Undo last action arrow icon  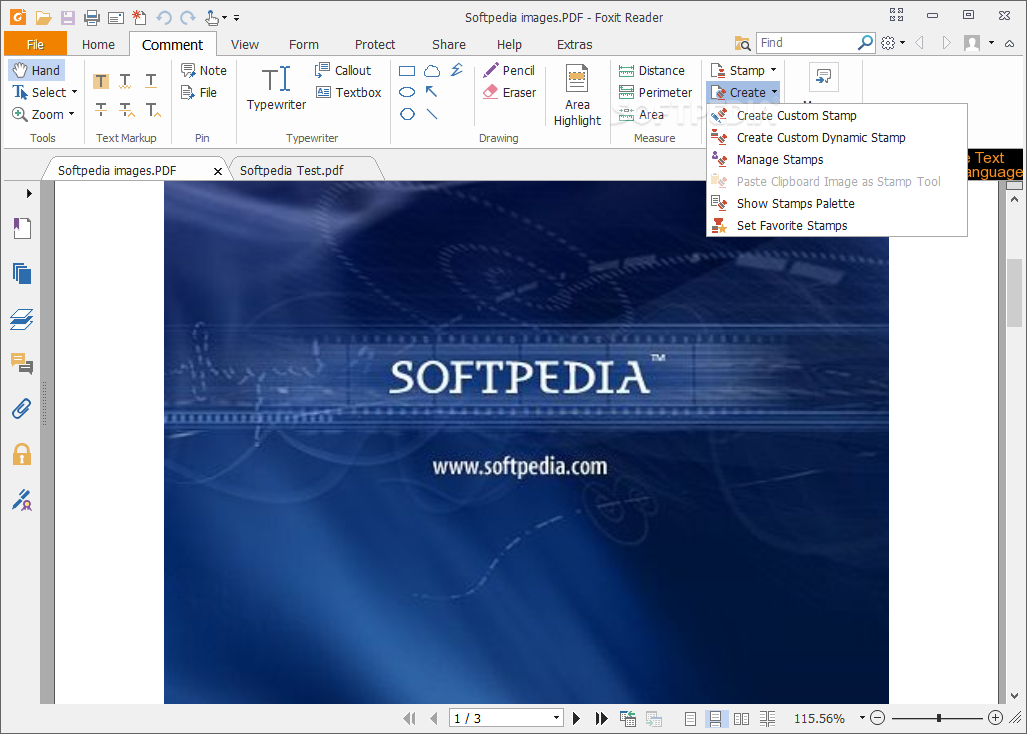164,18
